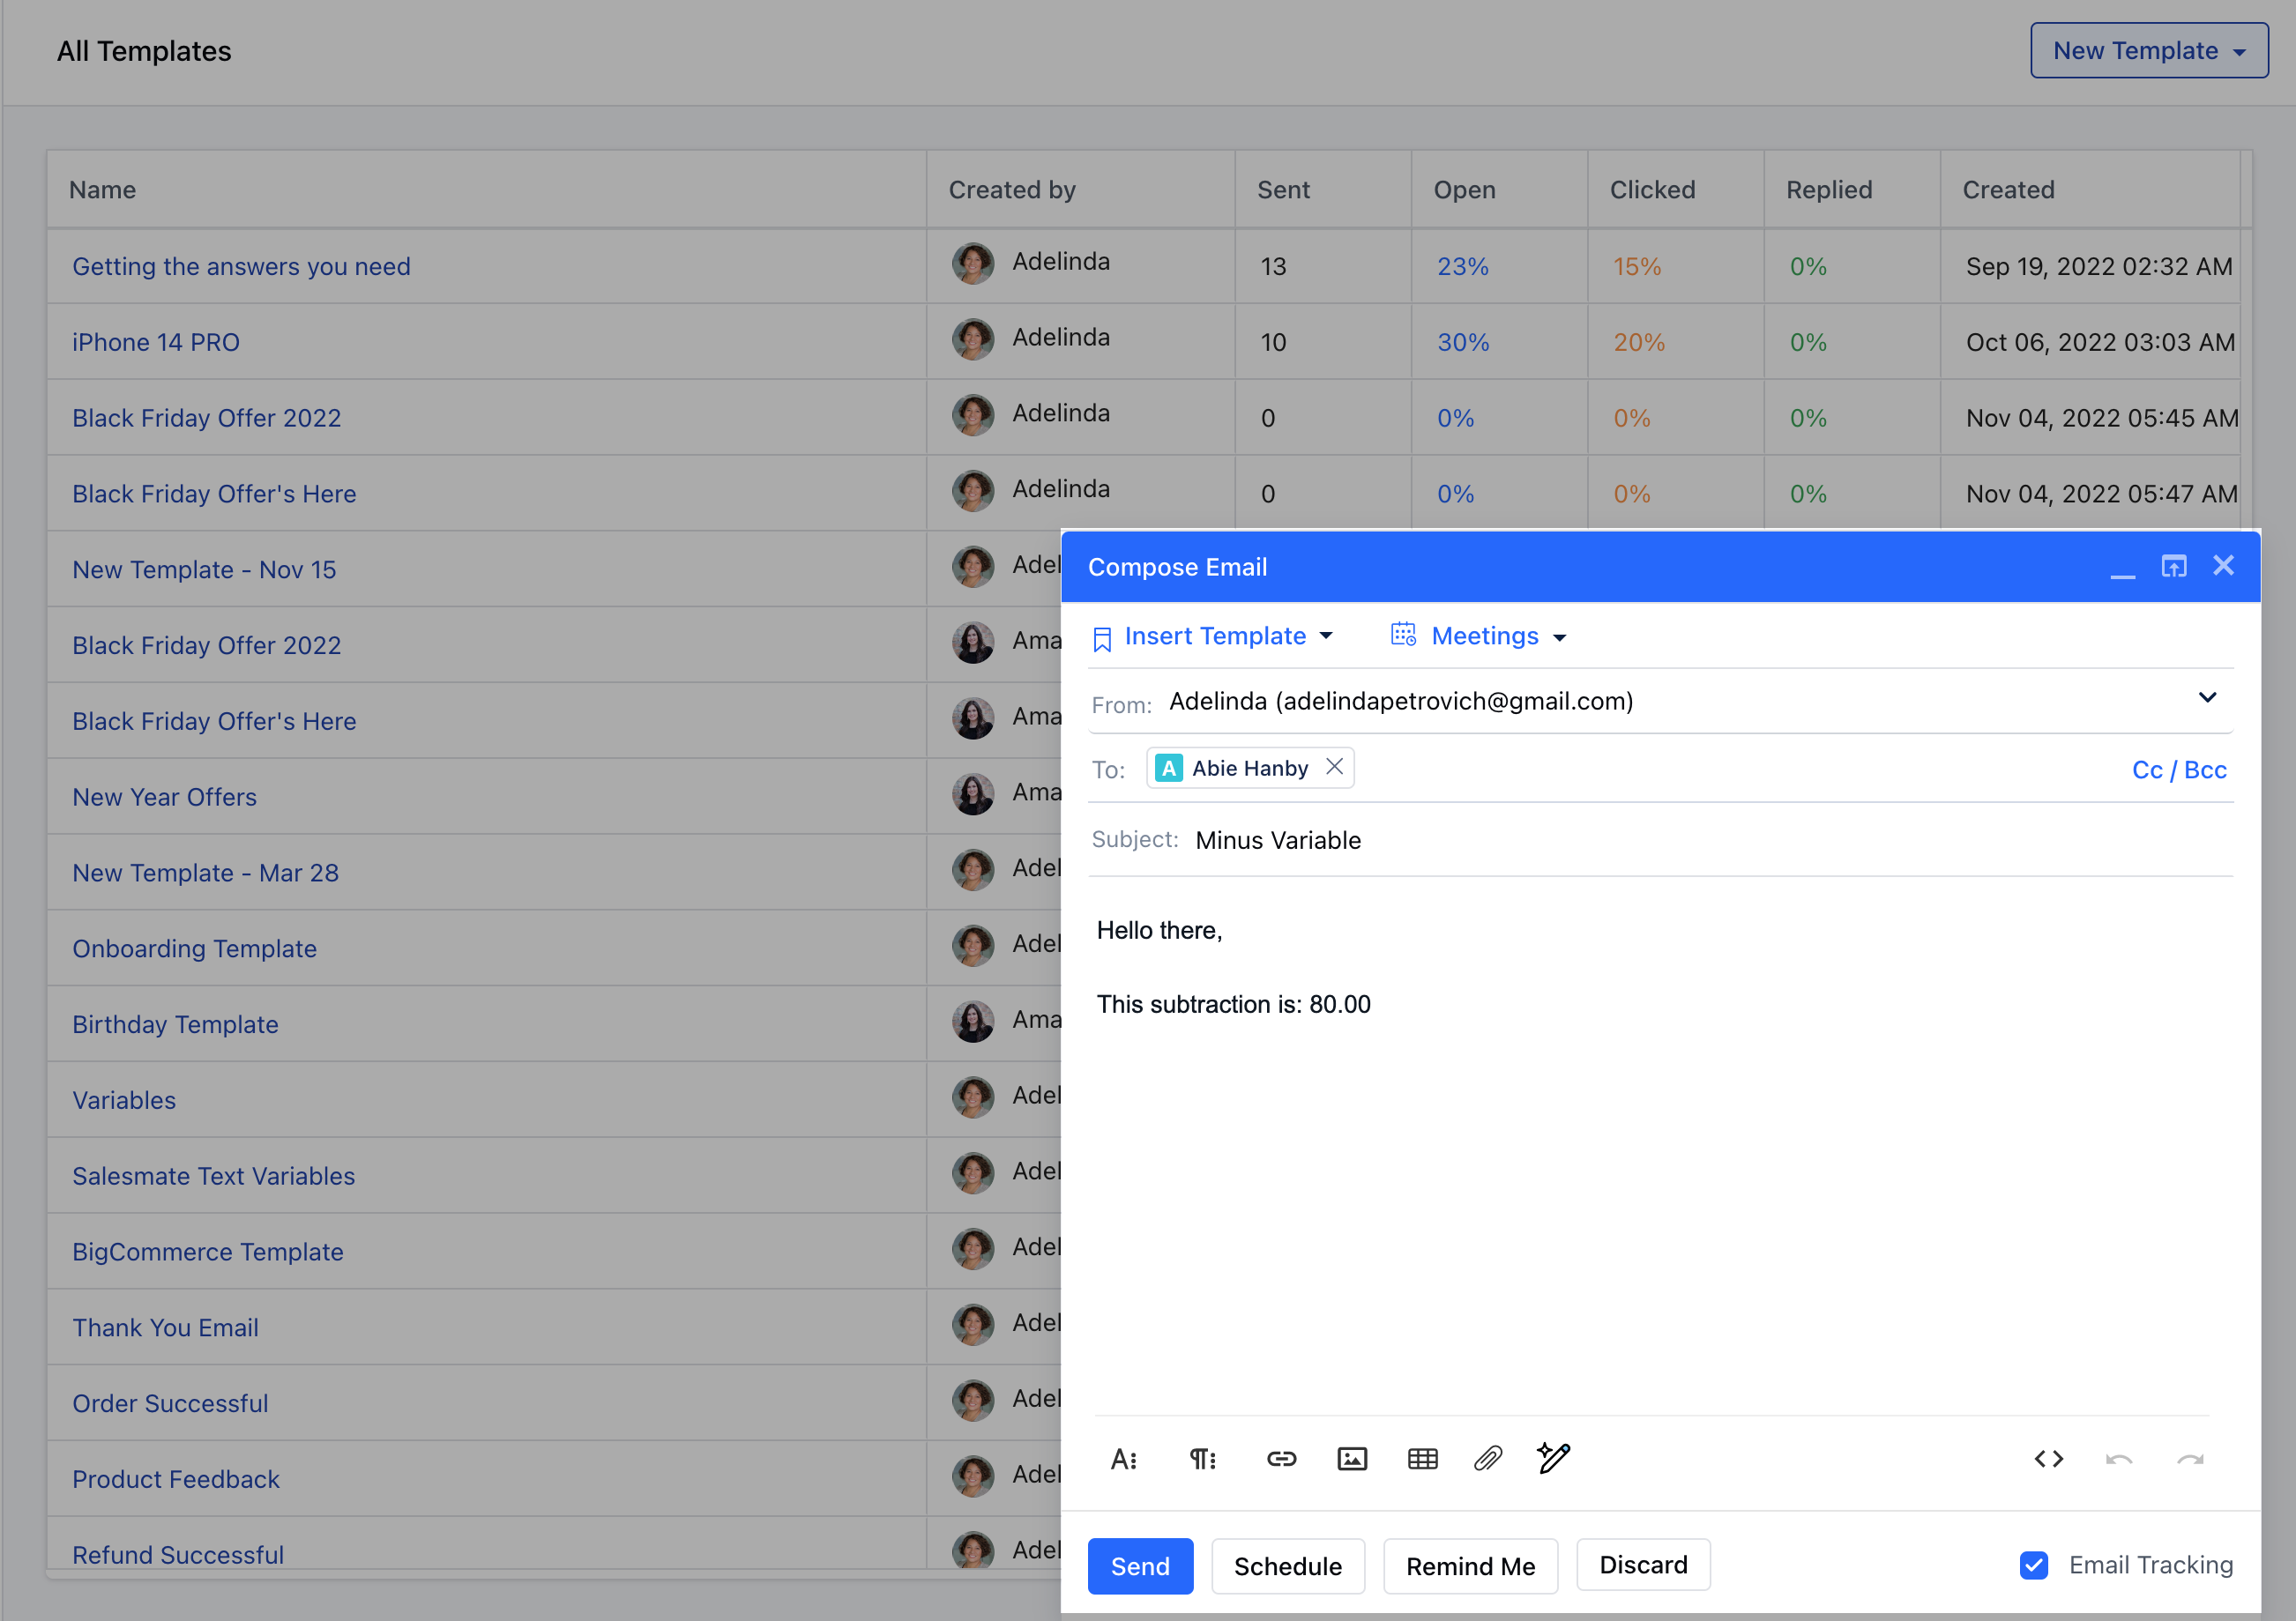Send the composed email
Image resolution: width=2296 pixels, height=1621 pixels.
coord(1140,1566)
